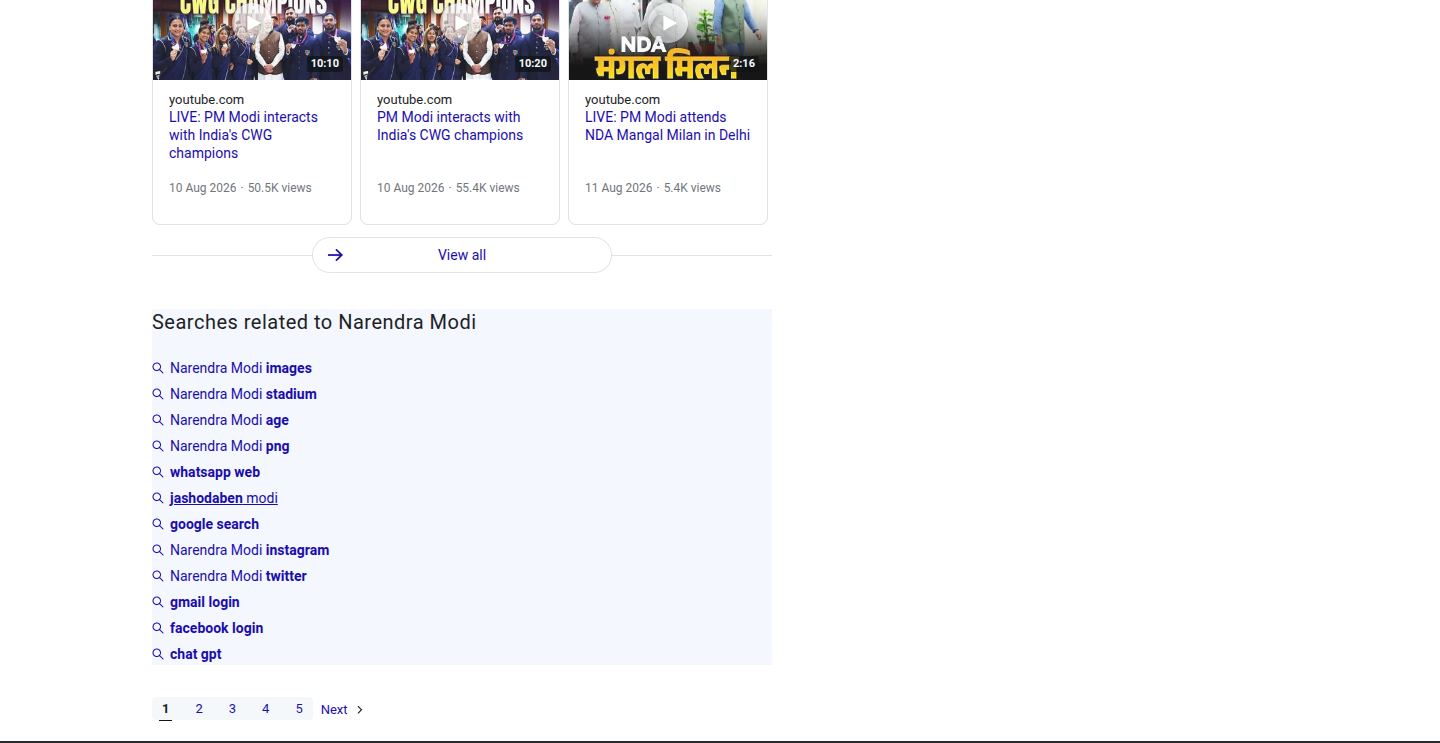Click magnifier icon beside chat gpt
This screenshot has height=743, width=1440.
click(158, 654)
